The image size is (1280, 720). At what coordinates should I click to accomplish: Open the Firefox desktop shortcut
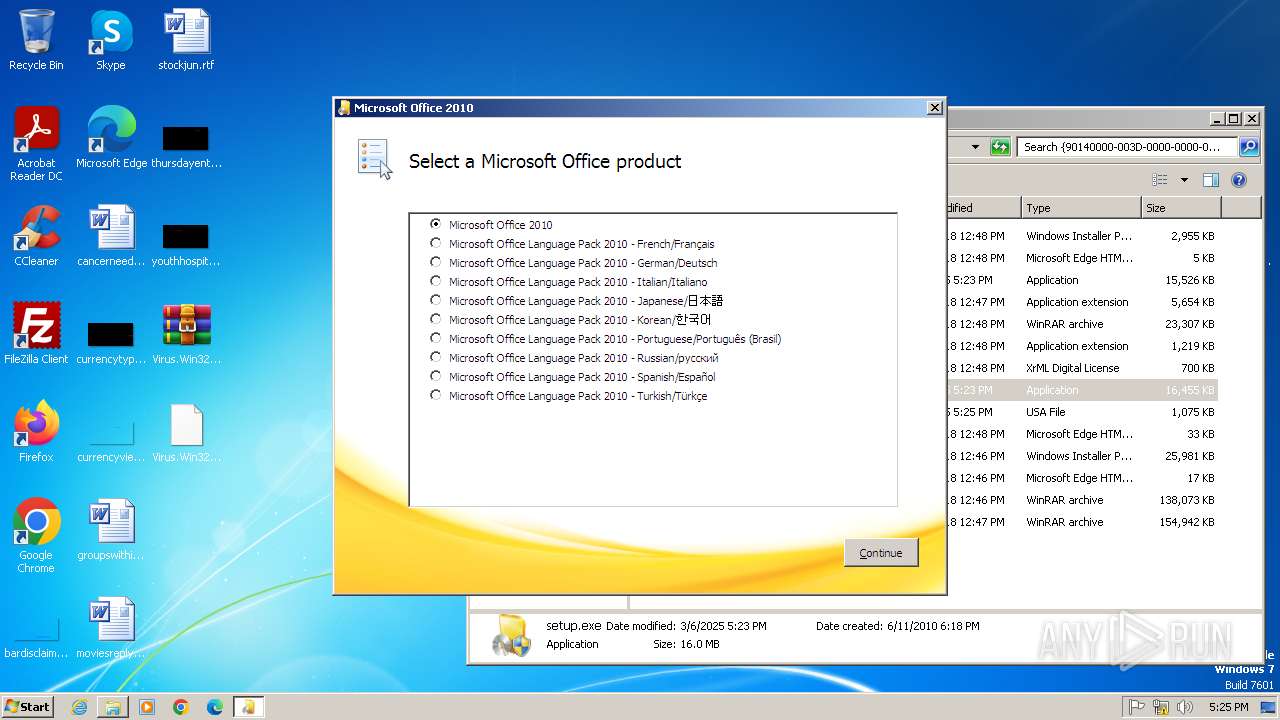pyautogui.click(x=36, y=432)
